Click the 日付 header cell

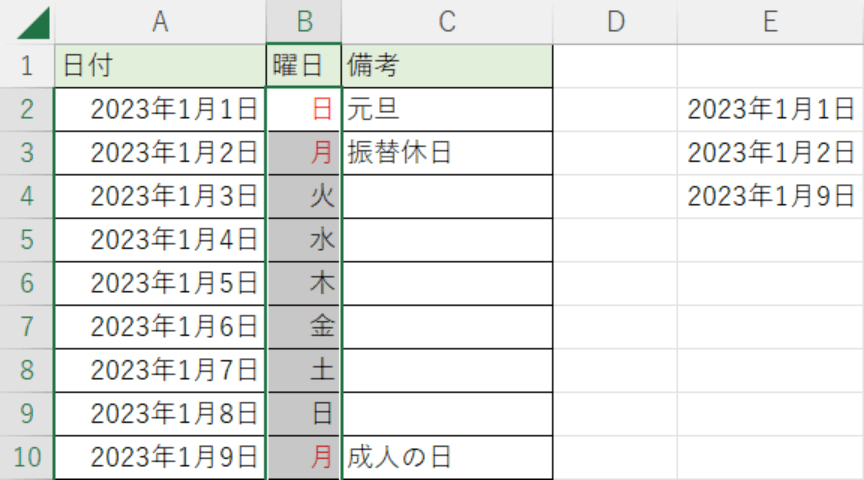coord(159,66)
